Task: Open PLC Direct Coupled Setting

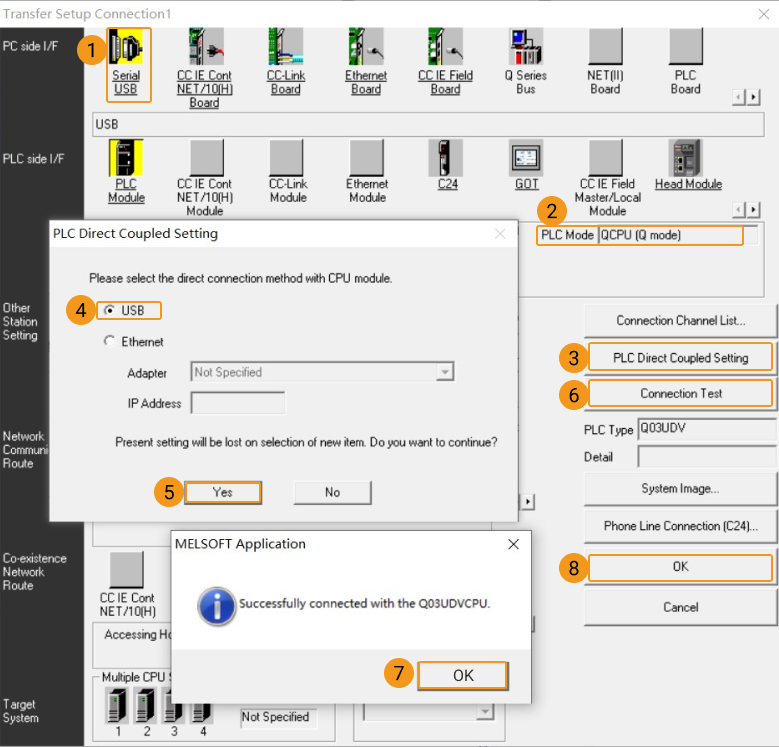Action: pyautogui.click(x=680, y=358)
